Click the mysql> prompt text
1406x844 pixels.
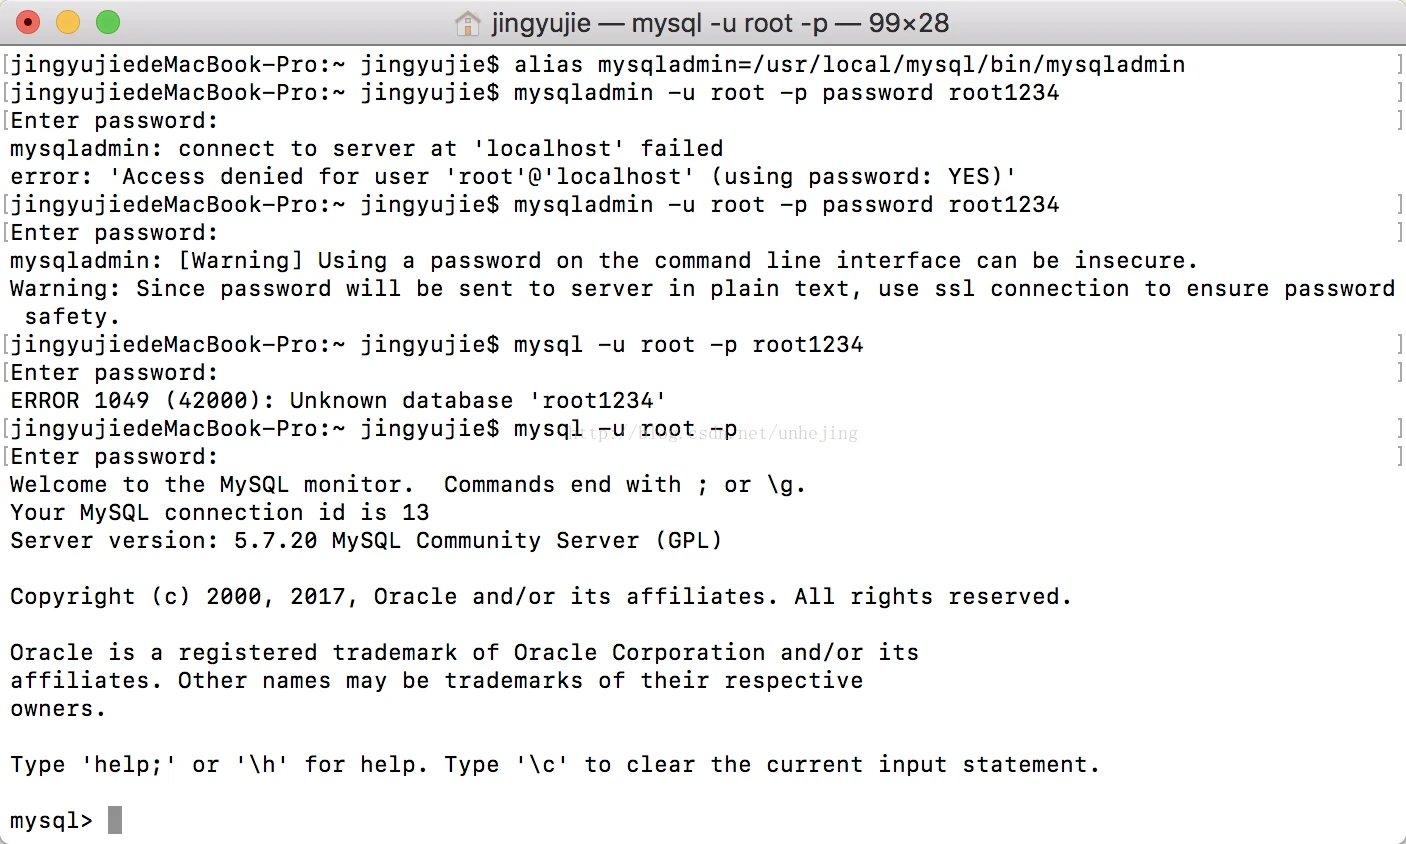[x=51, y=821]
